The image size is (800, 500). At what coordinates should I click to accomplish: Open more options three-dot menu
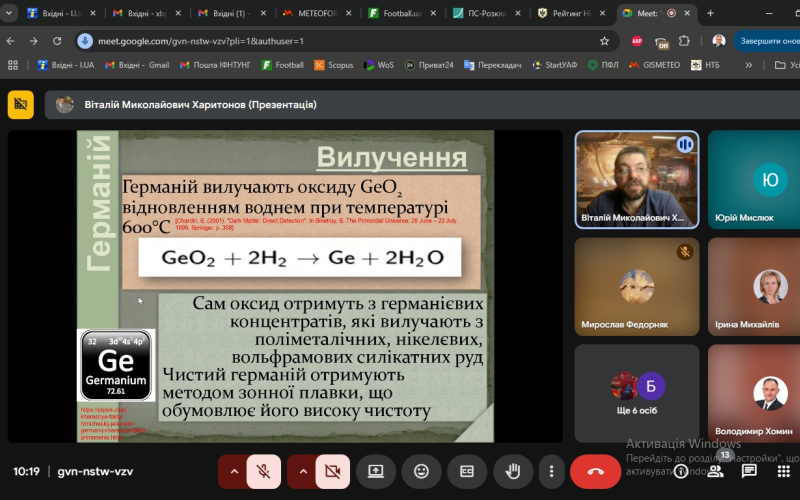pyautogui.click(x=551, y=471)
